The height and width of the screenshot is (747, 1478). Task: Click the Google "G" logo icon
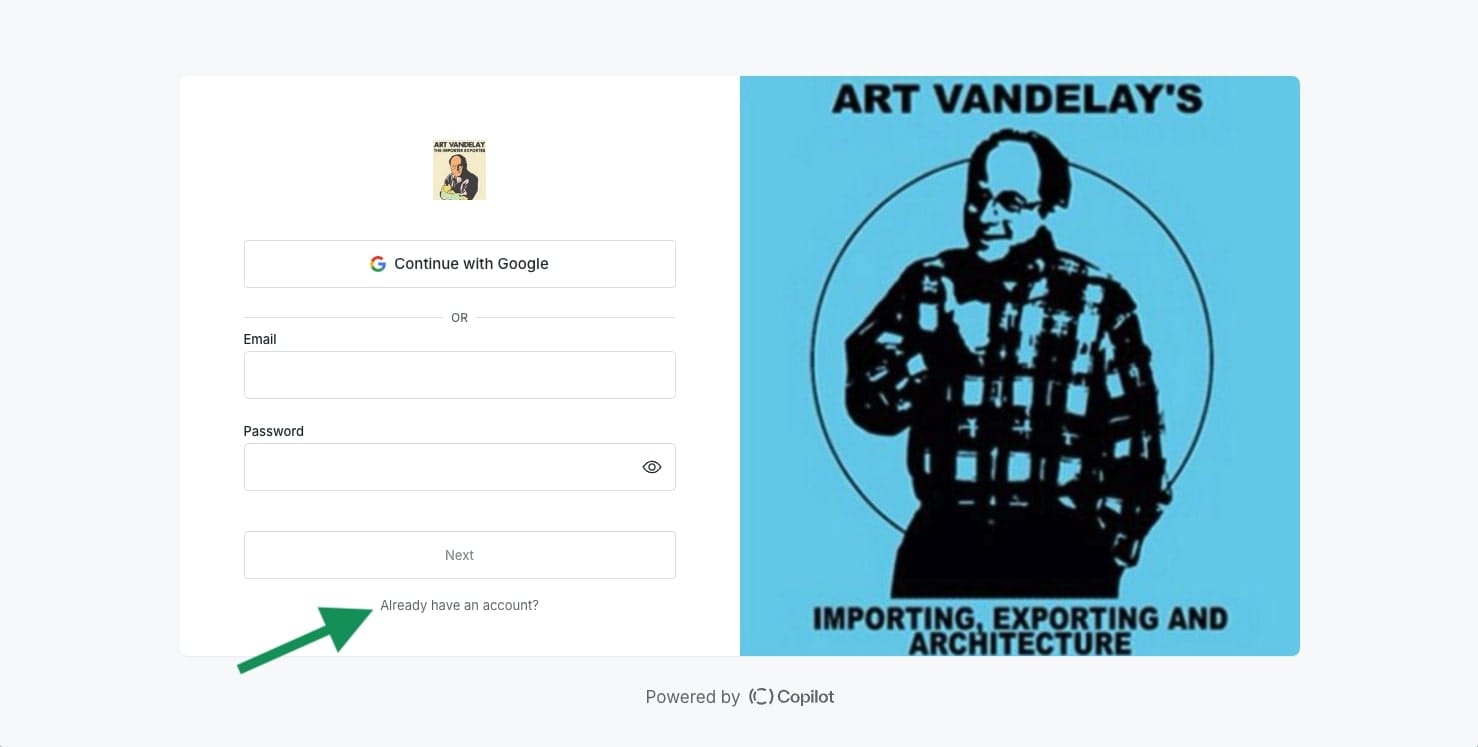pyautogui.click(x=378, y=264)
